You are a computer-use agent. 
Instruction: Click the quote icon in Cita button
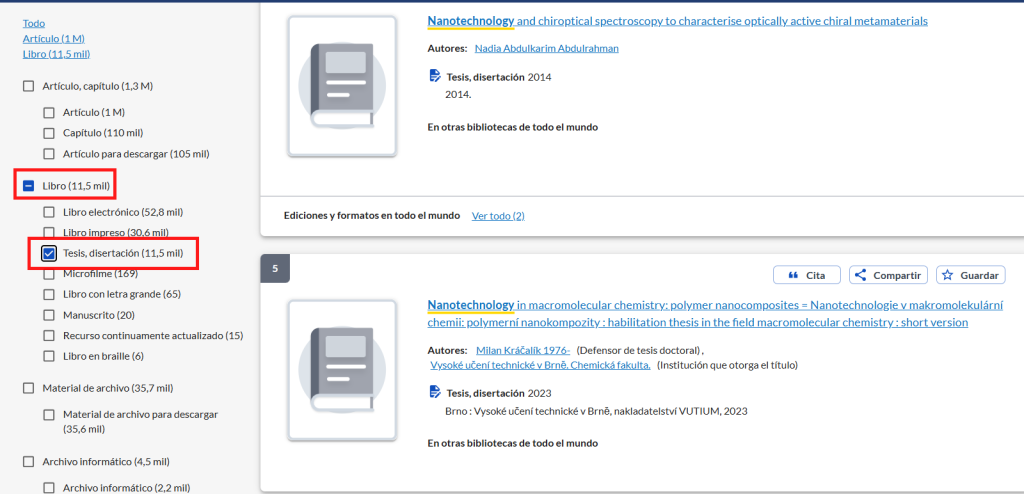[x=793, y=276]
